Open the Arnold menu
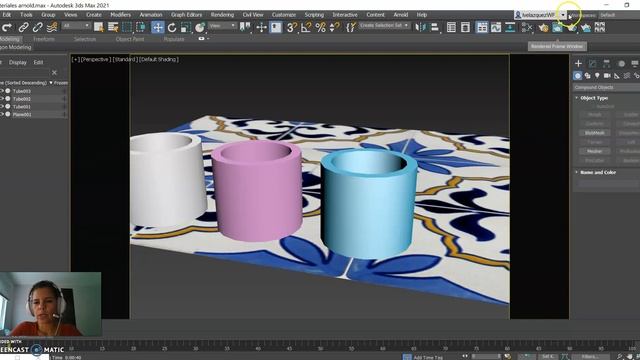The width and height of the screenshot is (640, 360). 400,15
